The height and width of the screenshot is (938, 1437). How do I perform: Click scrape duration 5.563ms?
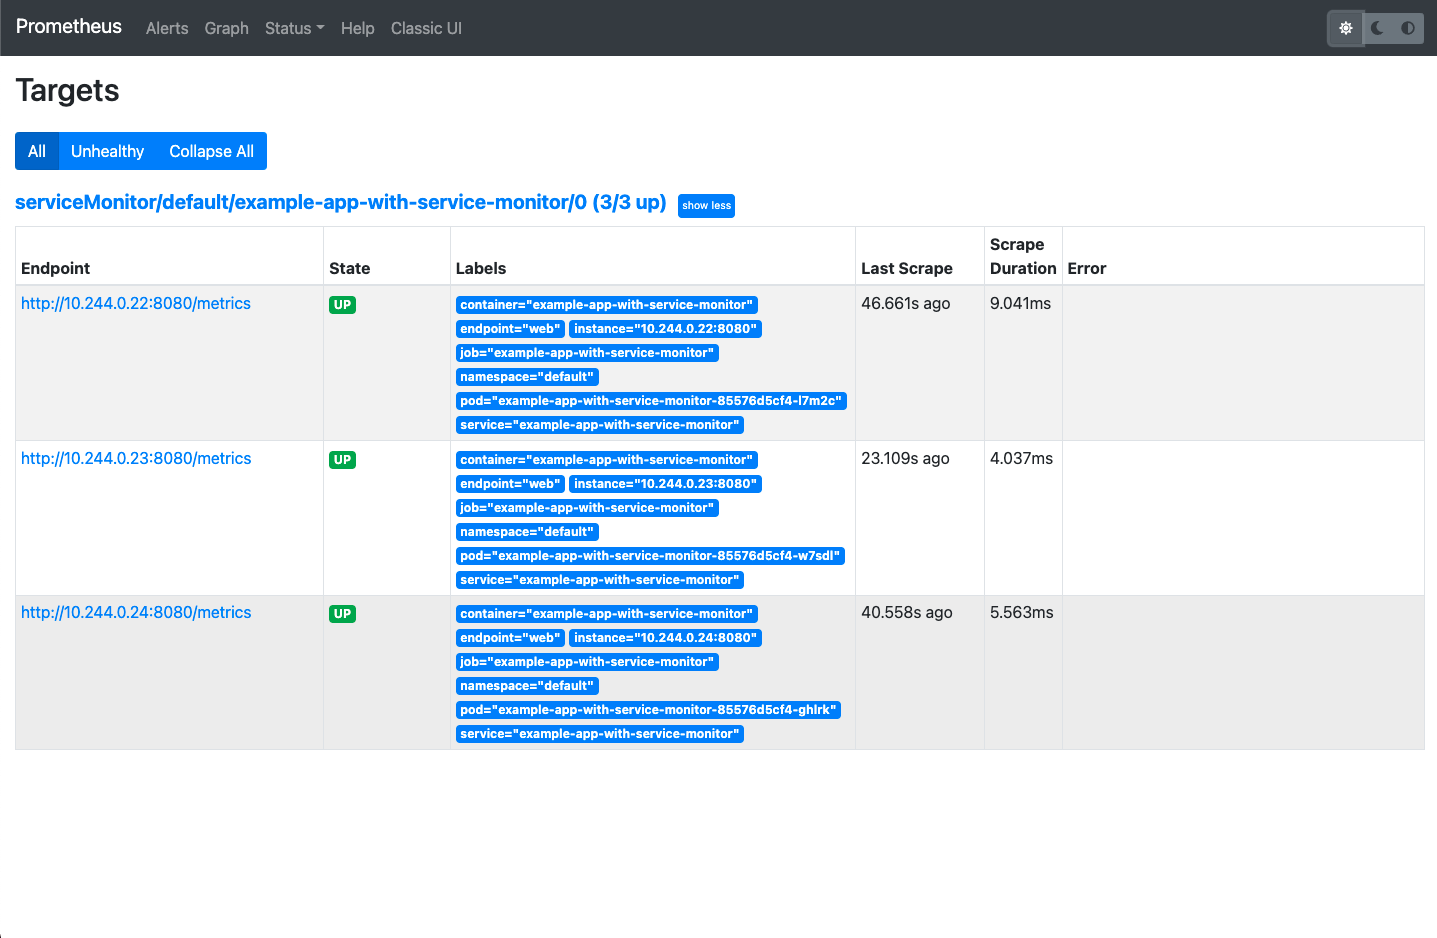(x=1021, y=612)
